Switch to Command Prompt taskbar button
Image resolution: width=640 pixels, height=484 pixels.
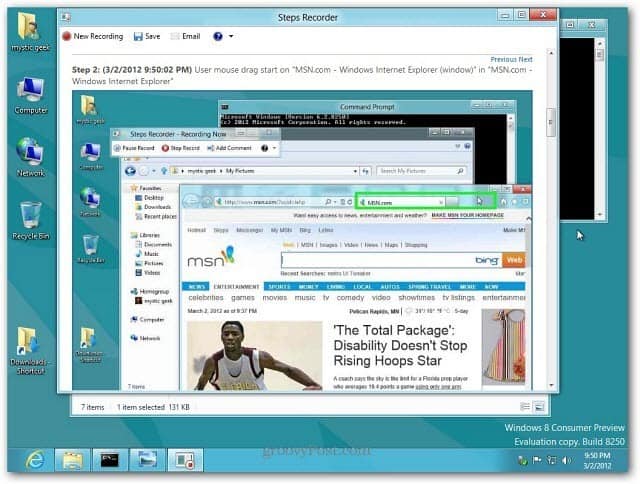pyautogui.click(x=109, y=460)
